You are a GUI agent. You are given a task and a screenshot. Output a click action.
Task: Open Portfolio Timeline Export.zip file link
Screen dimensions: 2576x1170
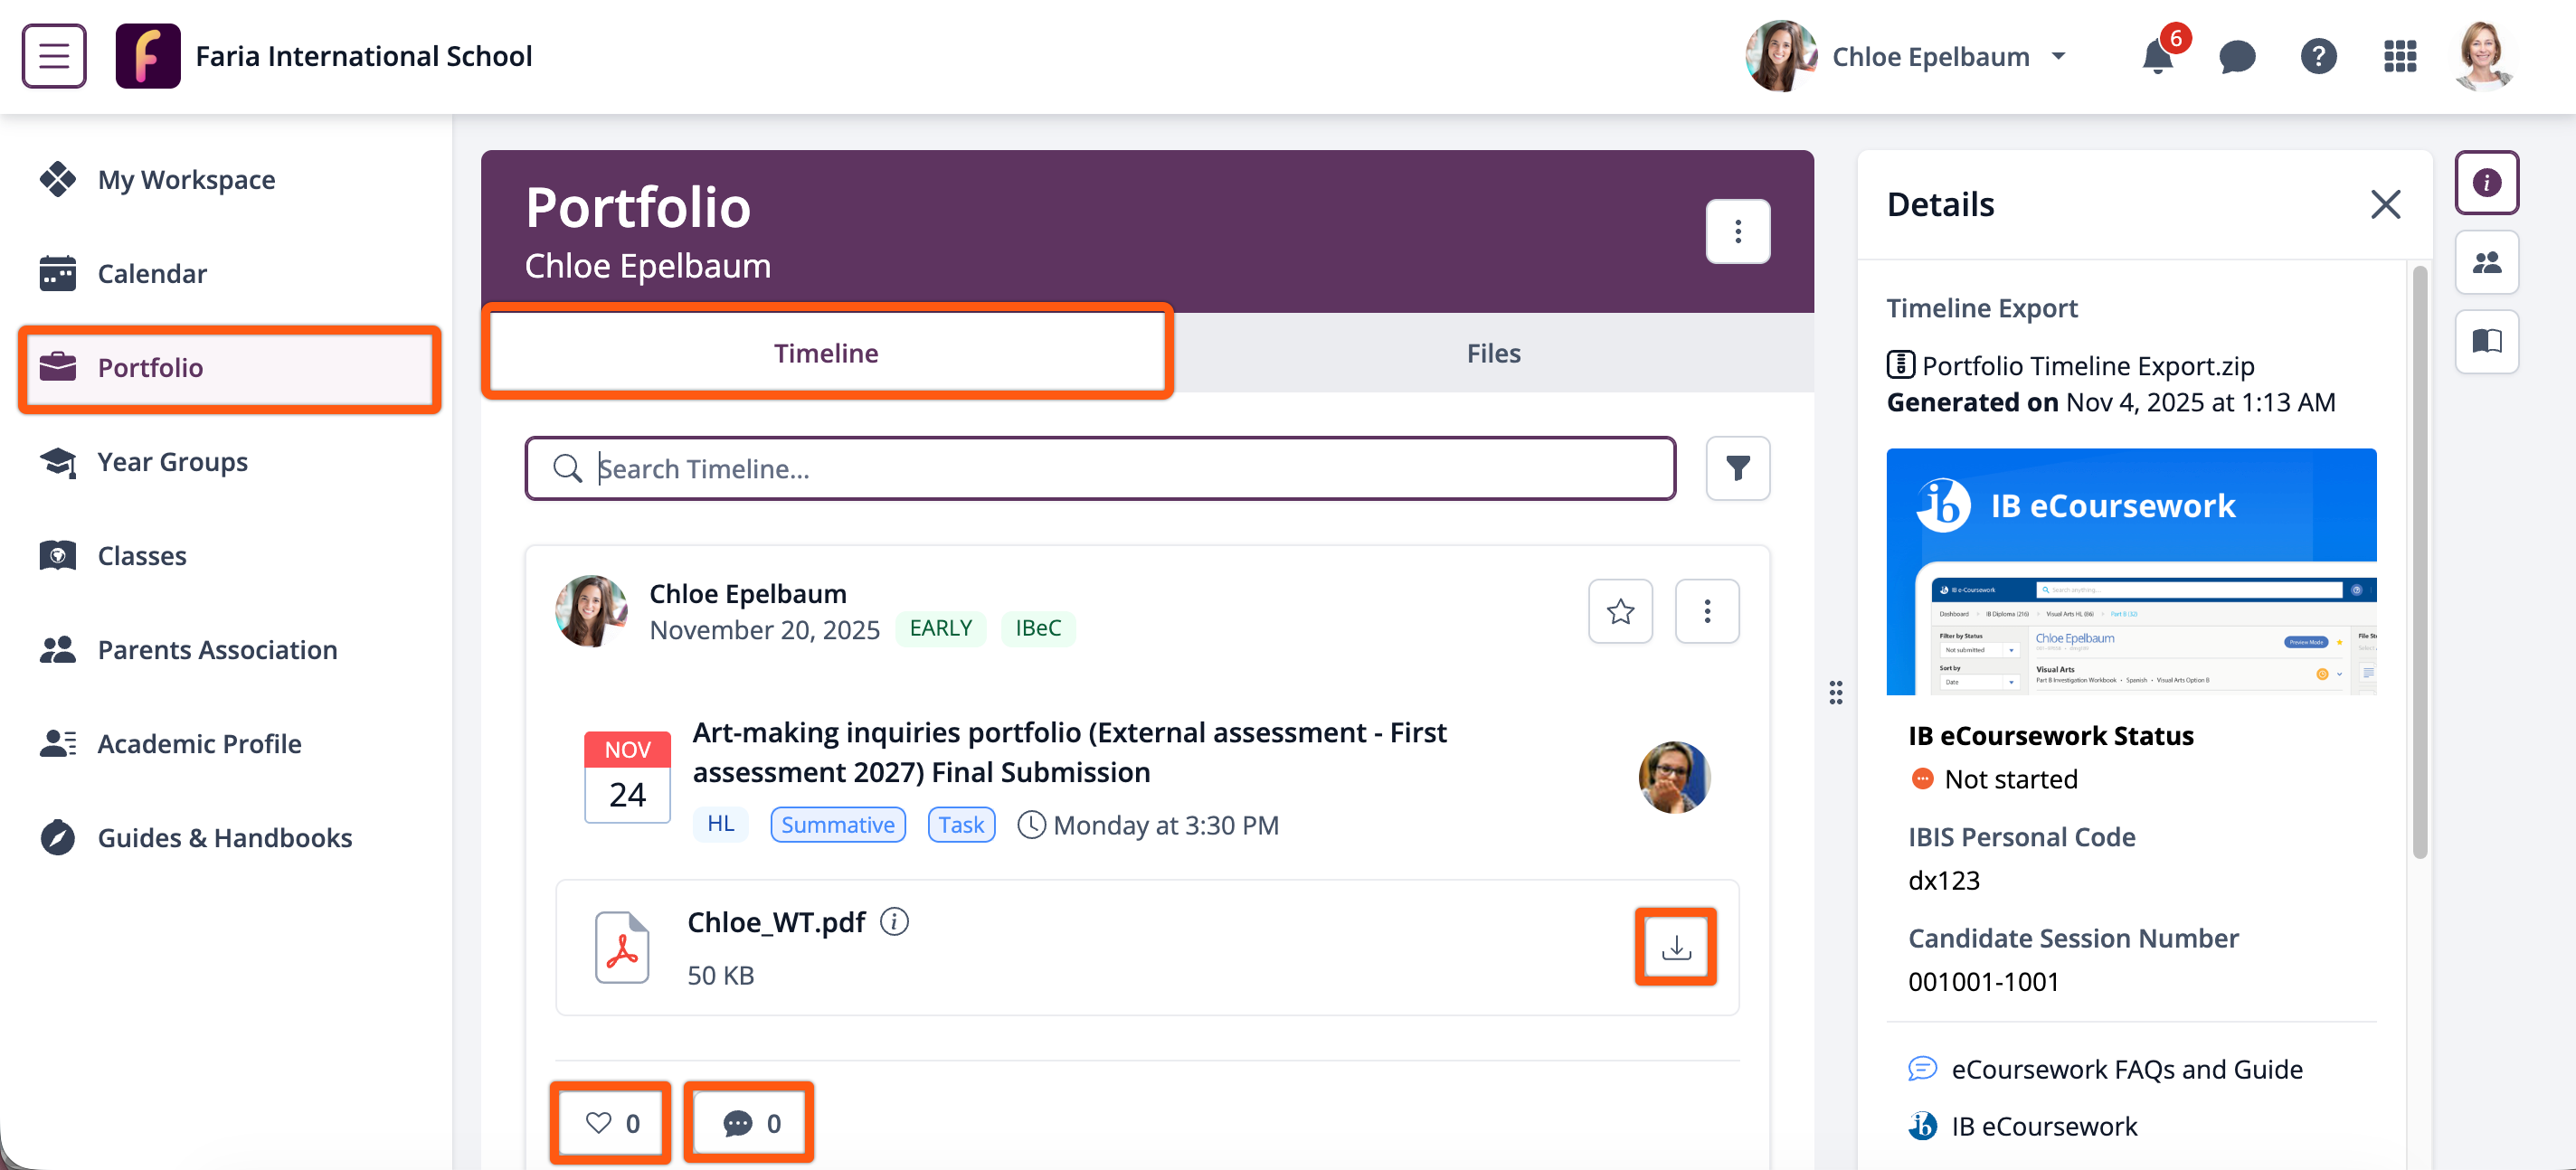(2087, 366)
